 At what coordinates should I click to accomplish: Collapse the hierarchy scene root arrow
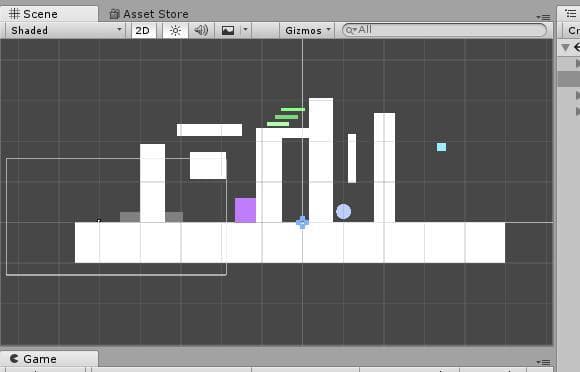coord(565,47)
